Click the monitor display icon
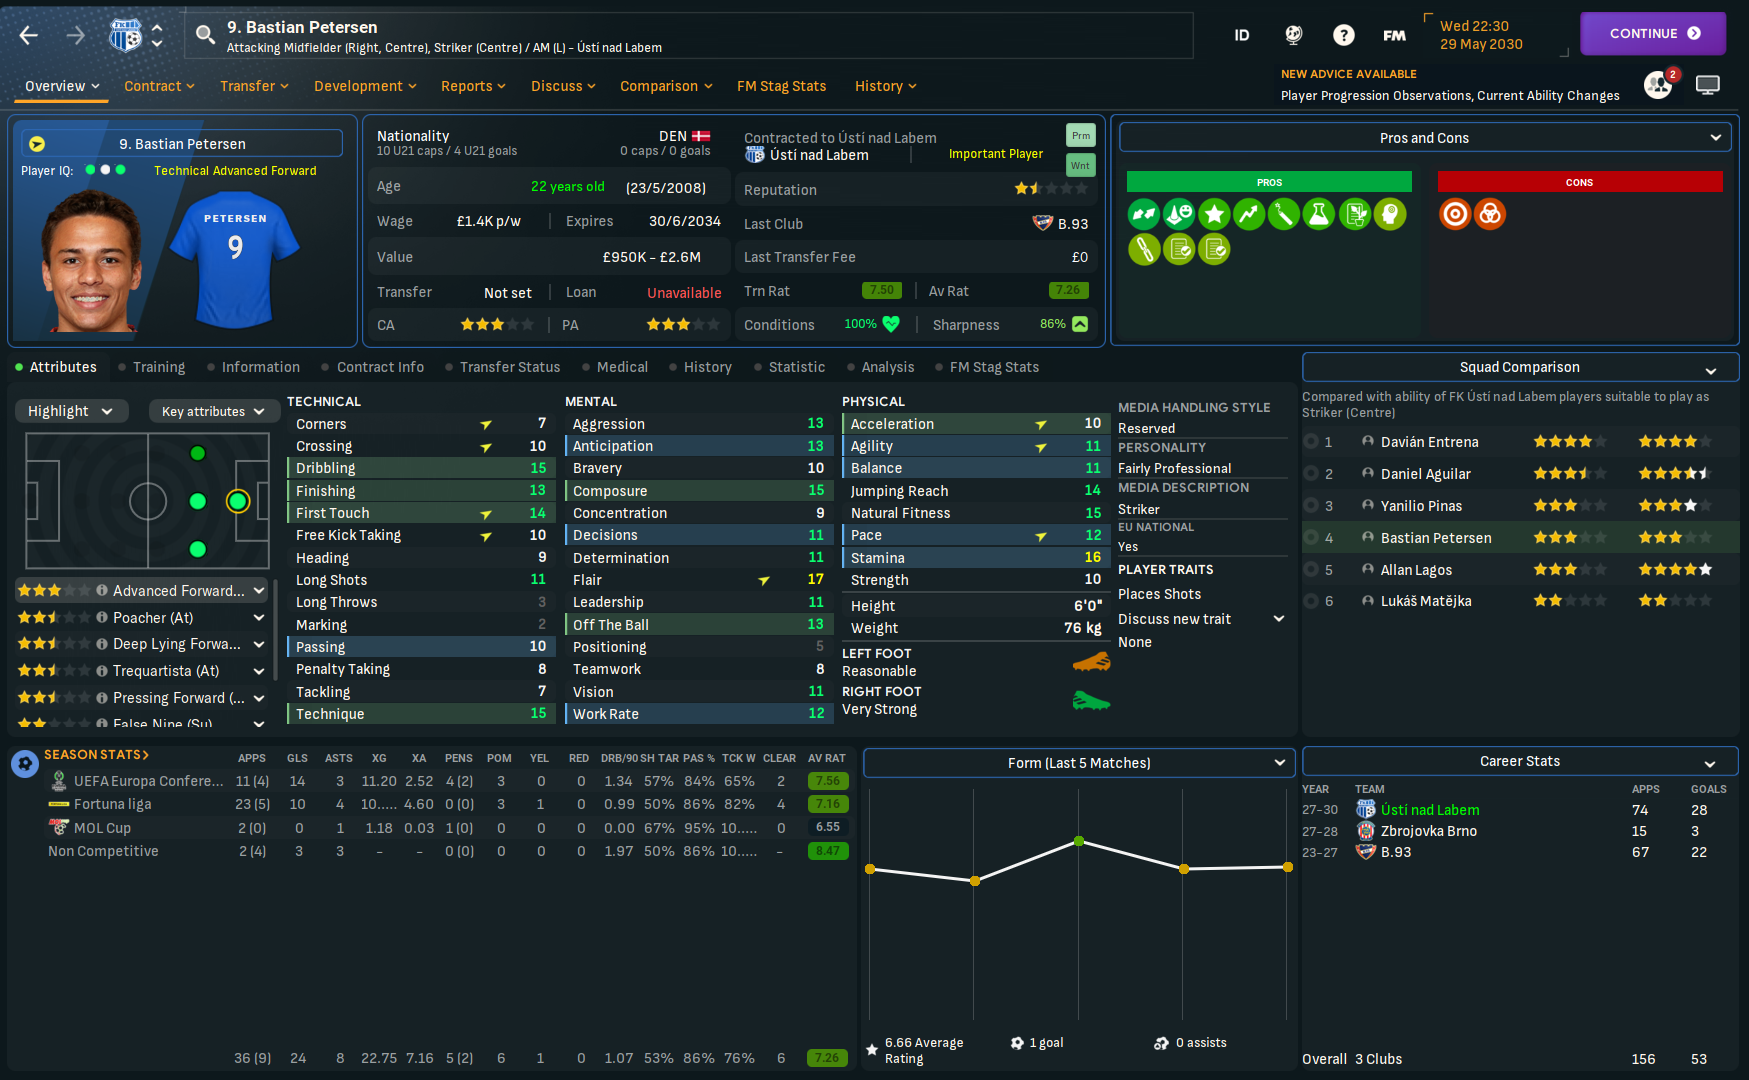Viewport: 1749px width, 1080px height. (x=1708, y=85)
